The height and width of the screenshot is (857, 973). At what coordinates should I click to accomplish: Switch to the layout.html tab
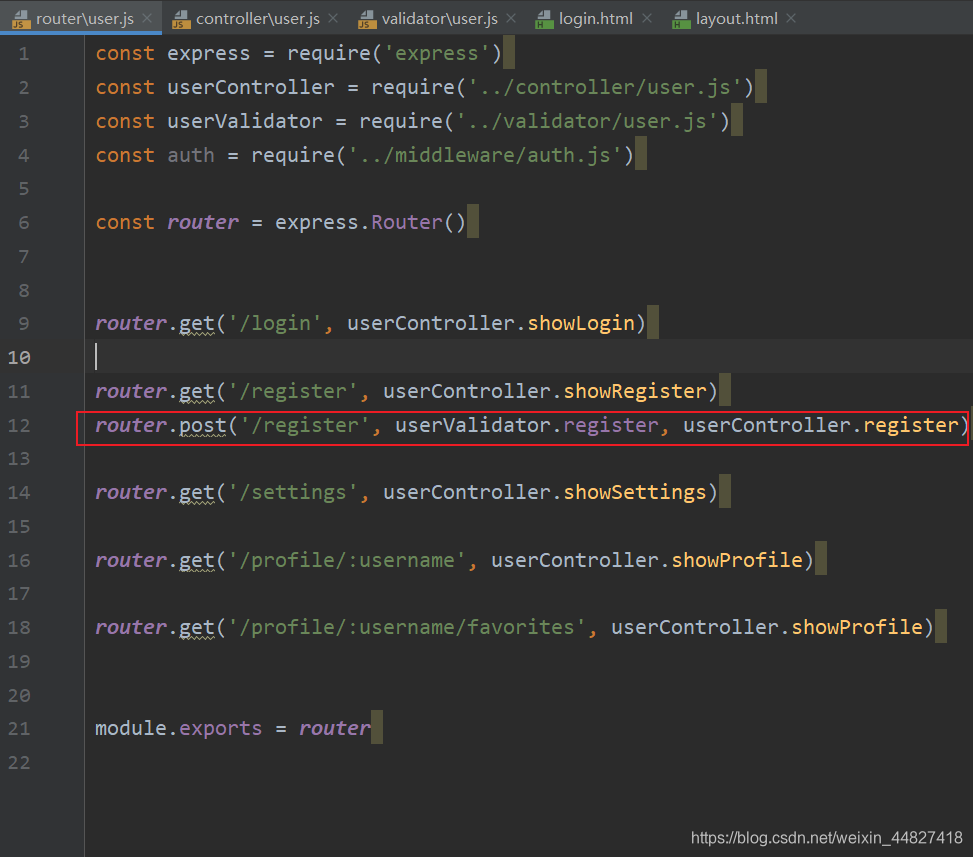(737, 19)
